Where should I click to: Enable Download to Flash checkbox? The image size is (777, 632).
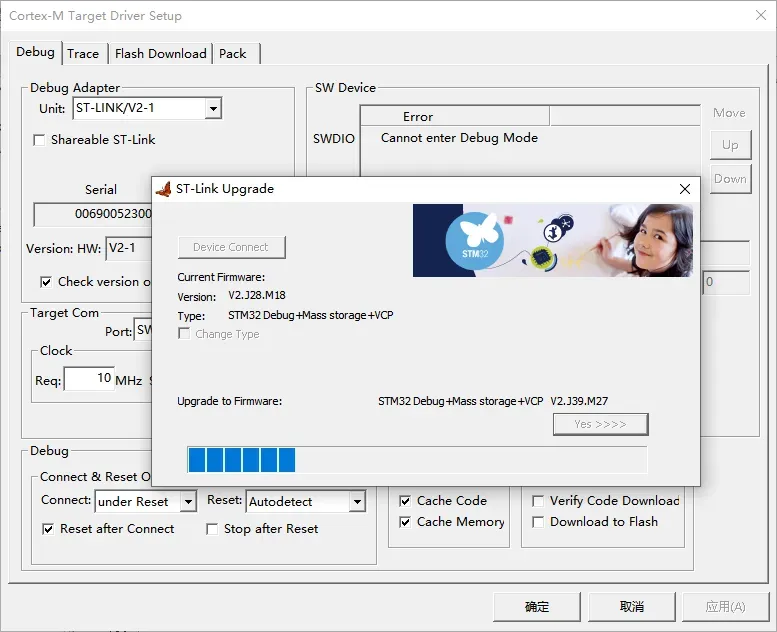point(538,522)
